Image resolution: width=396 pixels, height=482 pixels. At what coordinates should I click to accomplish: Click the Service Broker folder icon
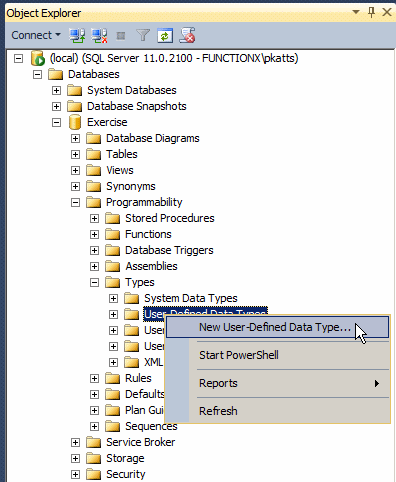(x=93, y=442)
